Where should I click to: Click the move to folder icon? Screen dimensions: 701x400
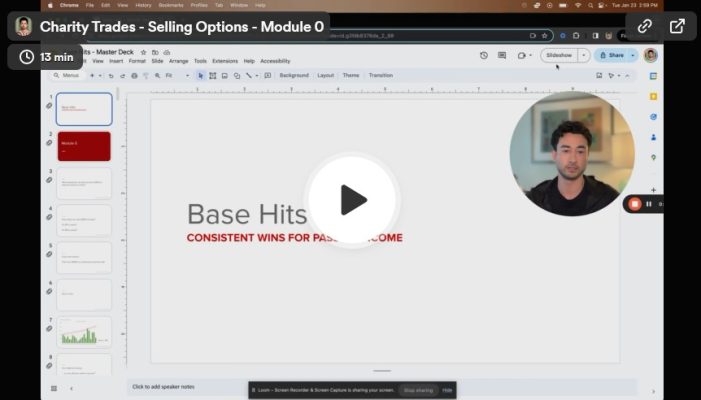coord(155,52)
